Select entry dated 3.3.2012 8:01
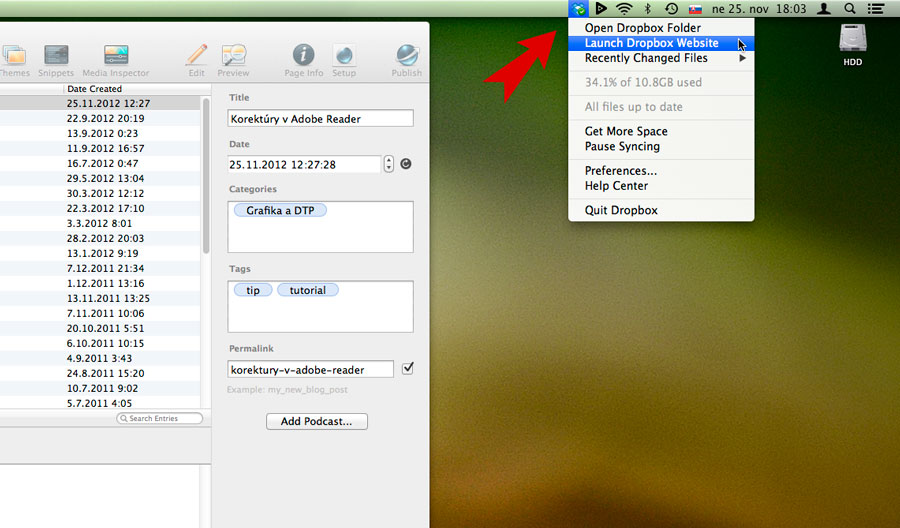This screenshot has height=528, width=900. point(100,223)
